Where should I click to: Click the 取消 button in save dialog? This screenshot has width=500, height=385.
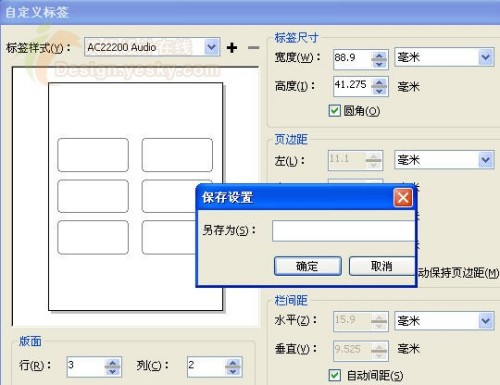tap(382, 266)
